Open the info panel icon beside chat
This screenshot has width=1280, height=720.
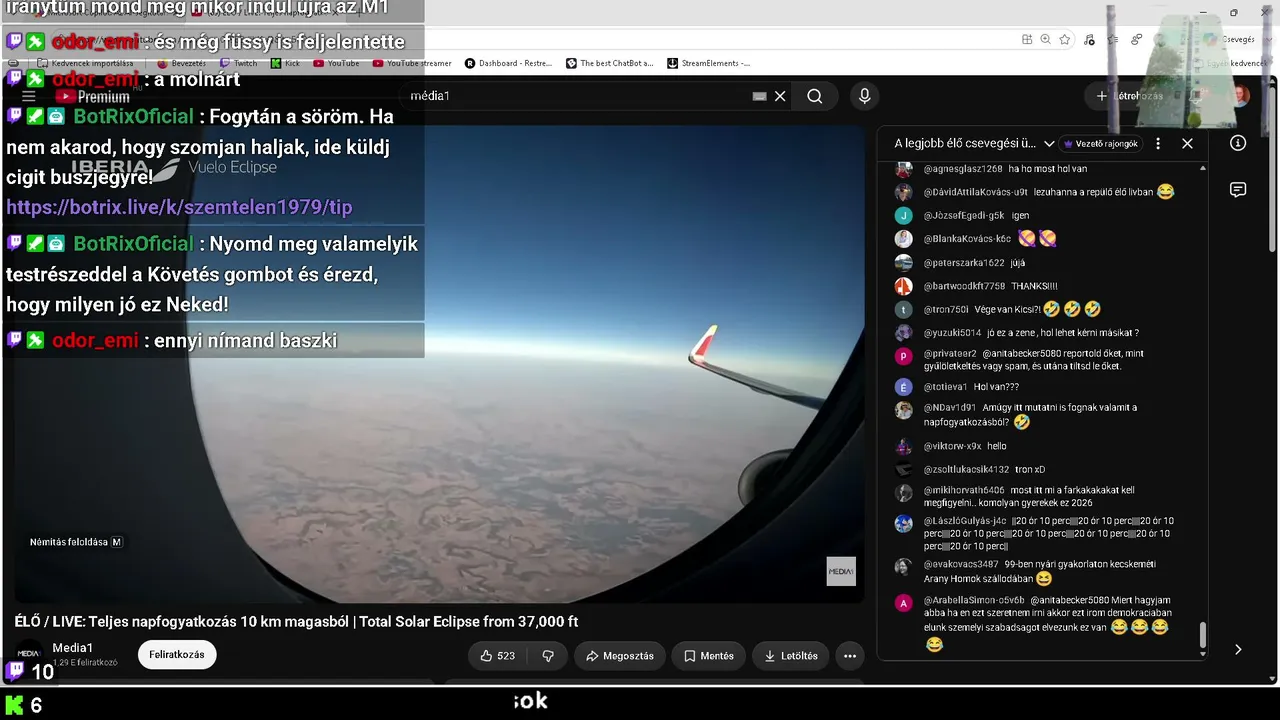[x=1238, y=143]
